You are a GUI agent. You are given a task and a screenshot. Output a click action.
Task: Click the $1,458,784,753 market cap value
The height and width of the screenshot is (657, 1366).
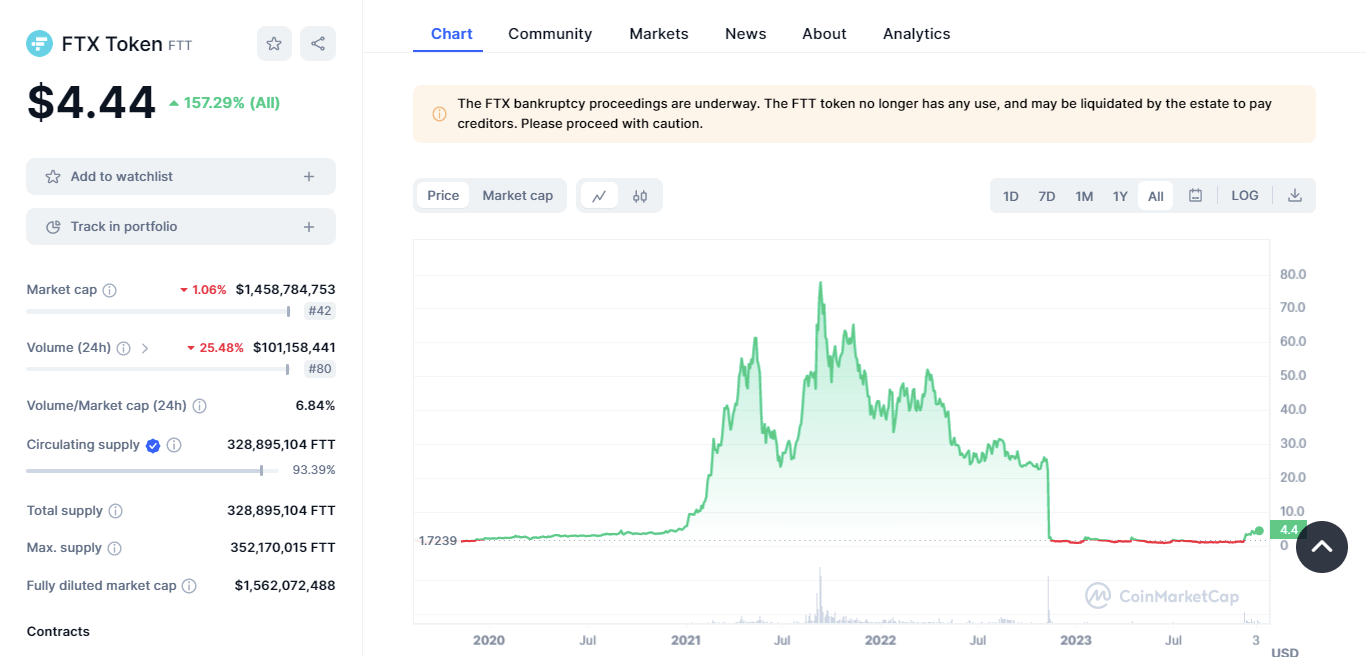285,290
